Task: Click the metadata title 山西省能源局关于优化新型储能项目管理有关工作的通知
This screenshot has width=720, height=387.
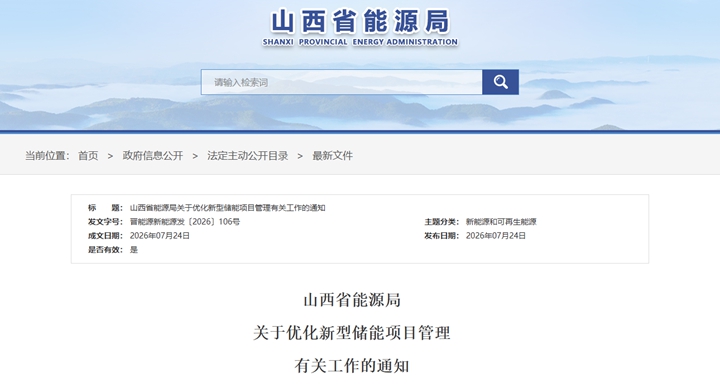Action: [227, 208]
